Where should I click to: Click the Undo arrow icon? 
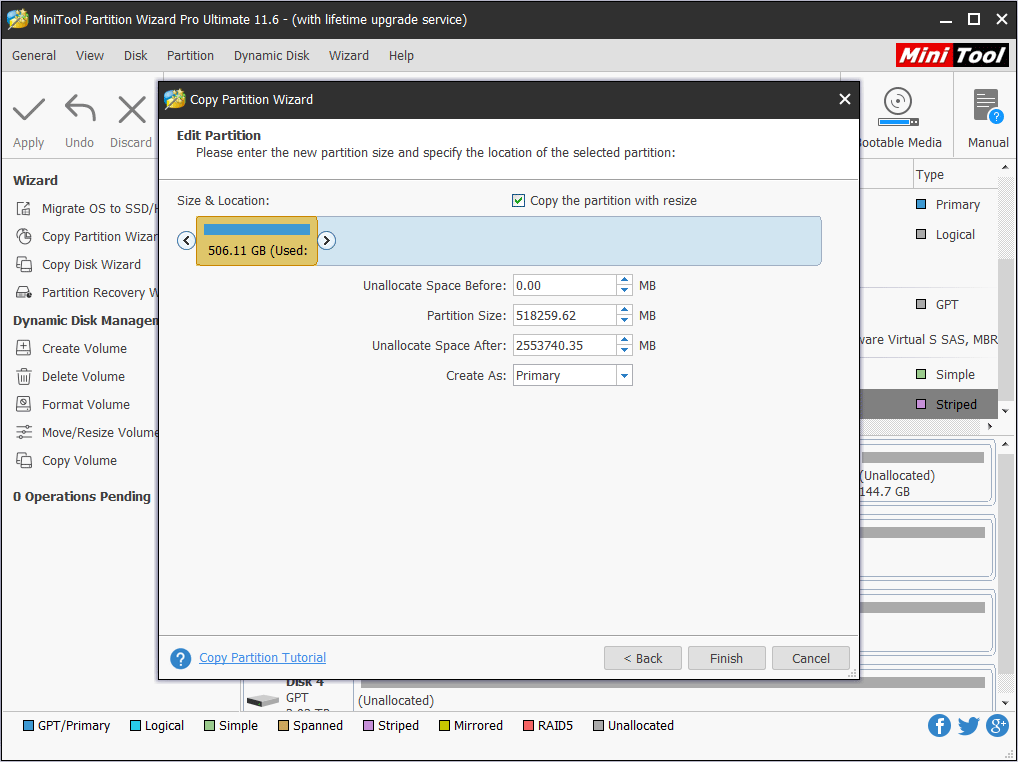(80, 109)
